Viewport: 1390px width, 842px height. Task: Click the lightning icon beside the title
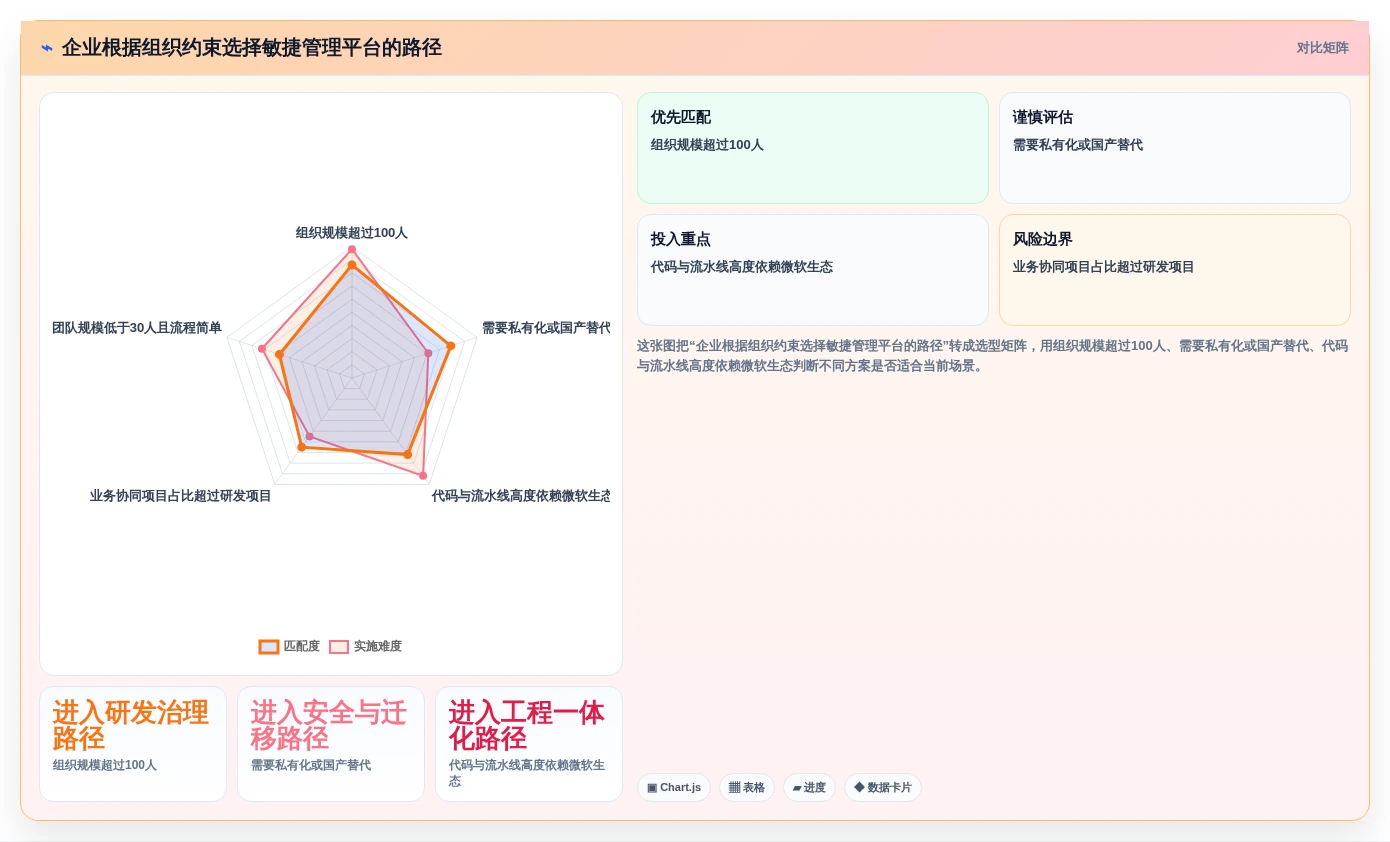click(47, 48)
